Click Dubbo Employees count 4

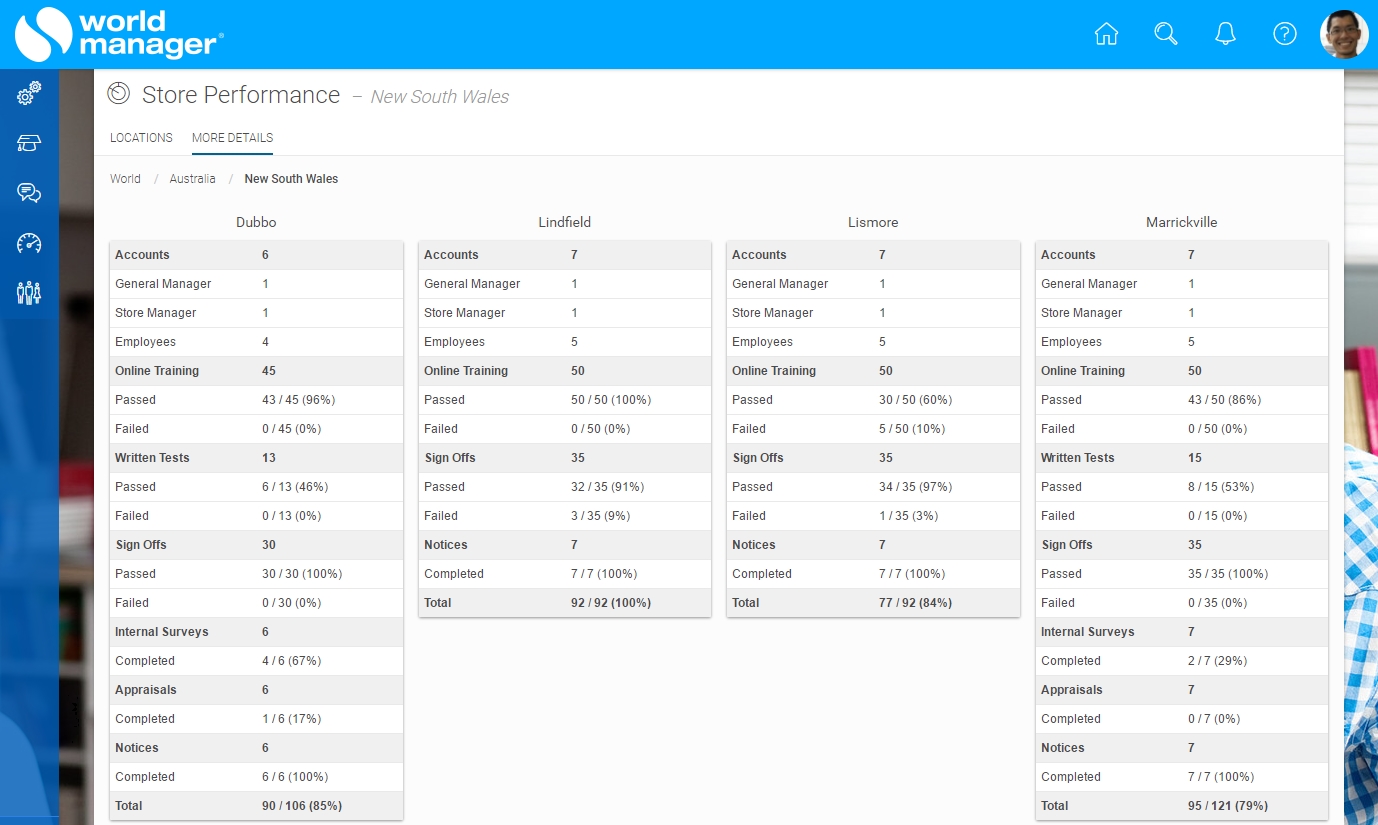(265, 342)
